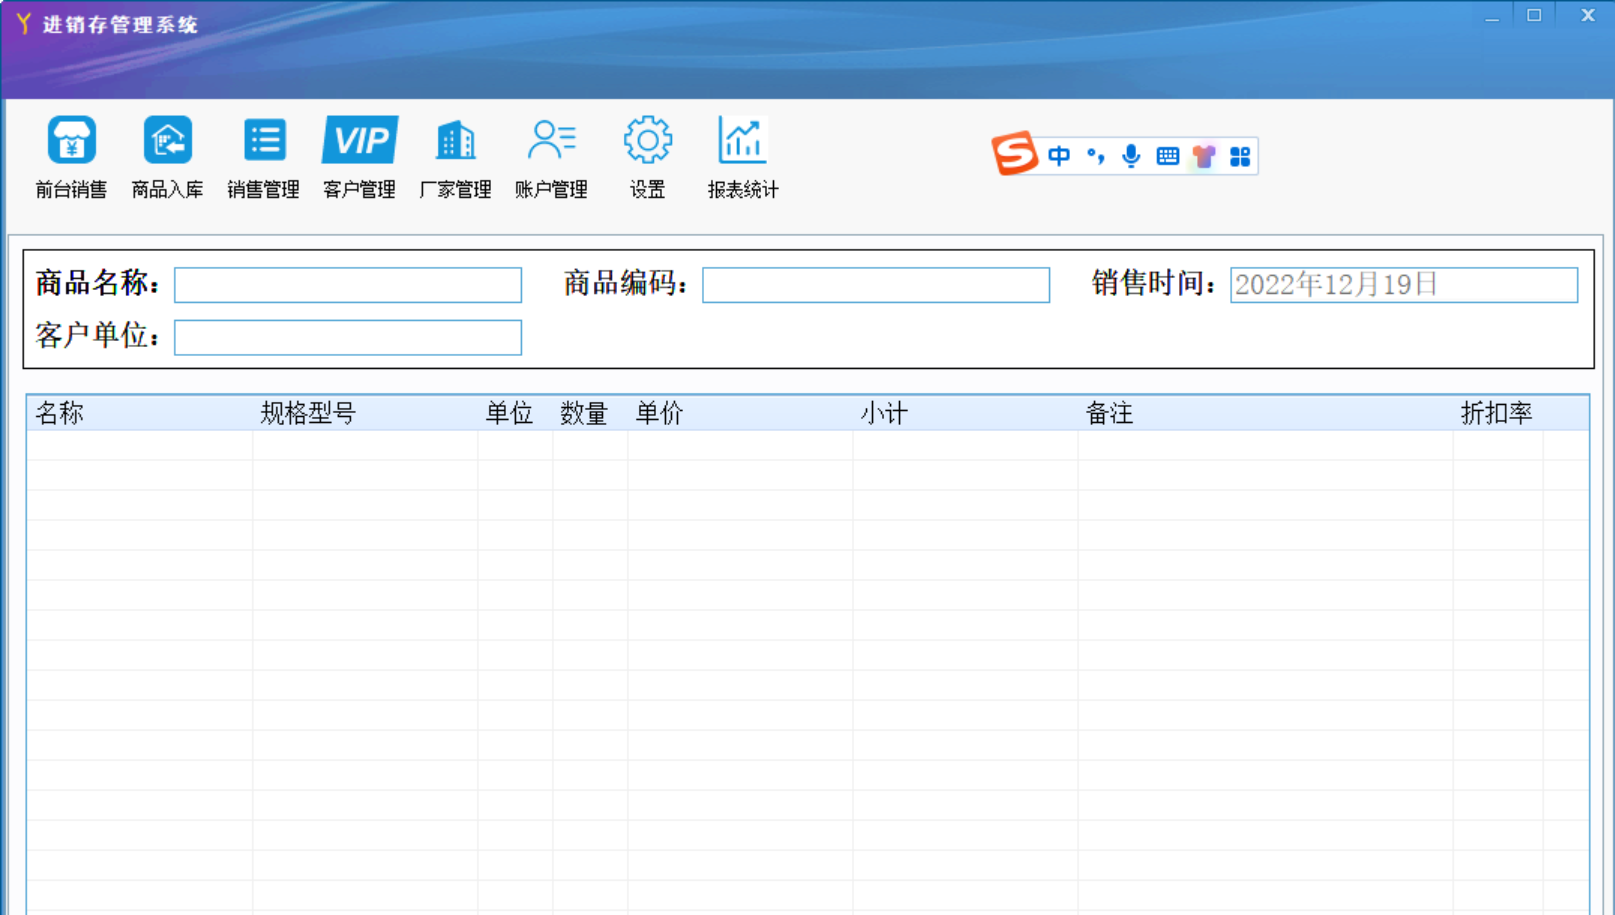
Task: Open the 前台销售 front desk sales module
Action: [71, 156]
